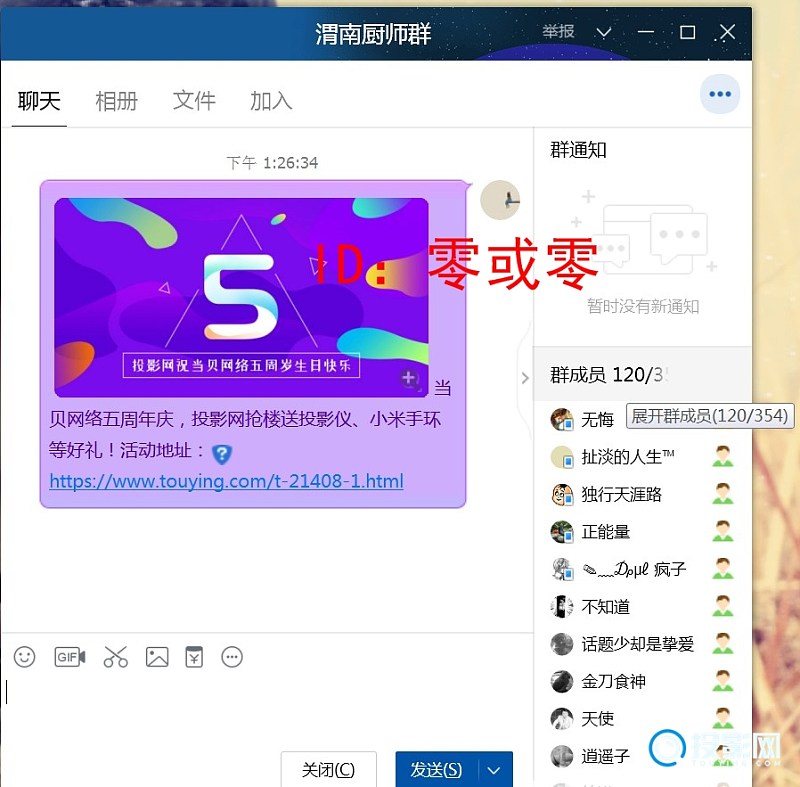This screenshot has width=800, height=787.
Task: Start a screenshot with the scissors tool
Action: tap(115, 657)
